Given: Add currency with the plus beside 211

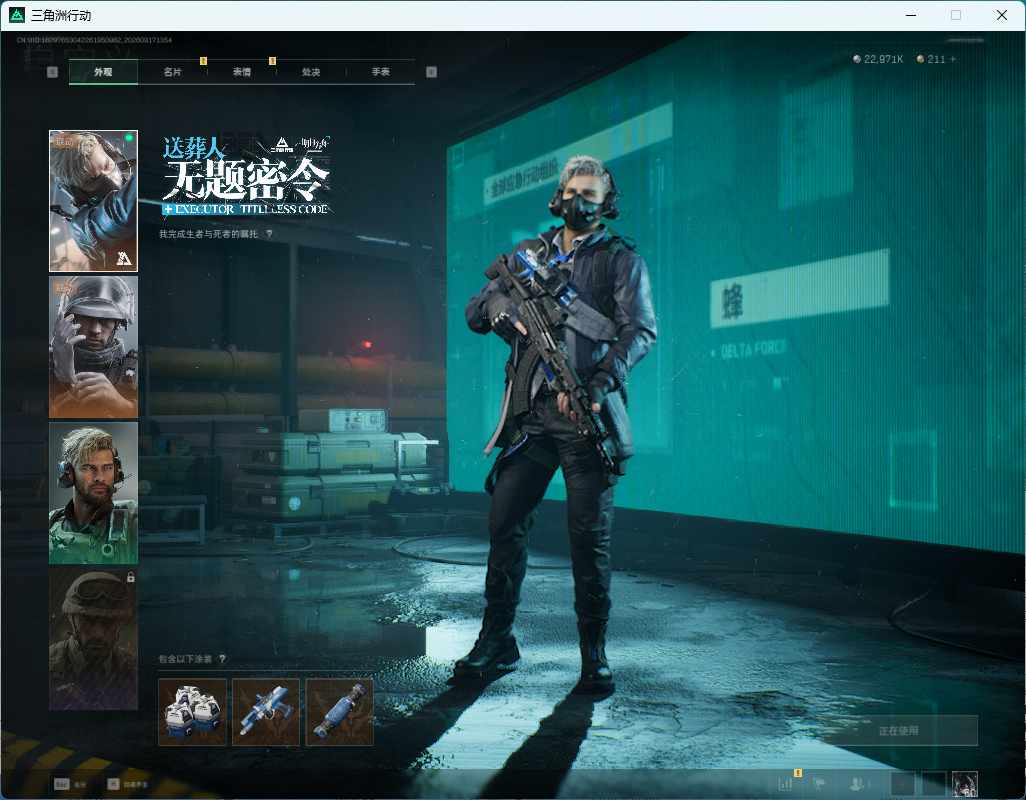Looking at the screenshot, I should 953,59.
